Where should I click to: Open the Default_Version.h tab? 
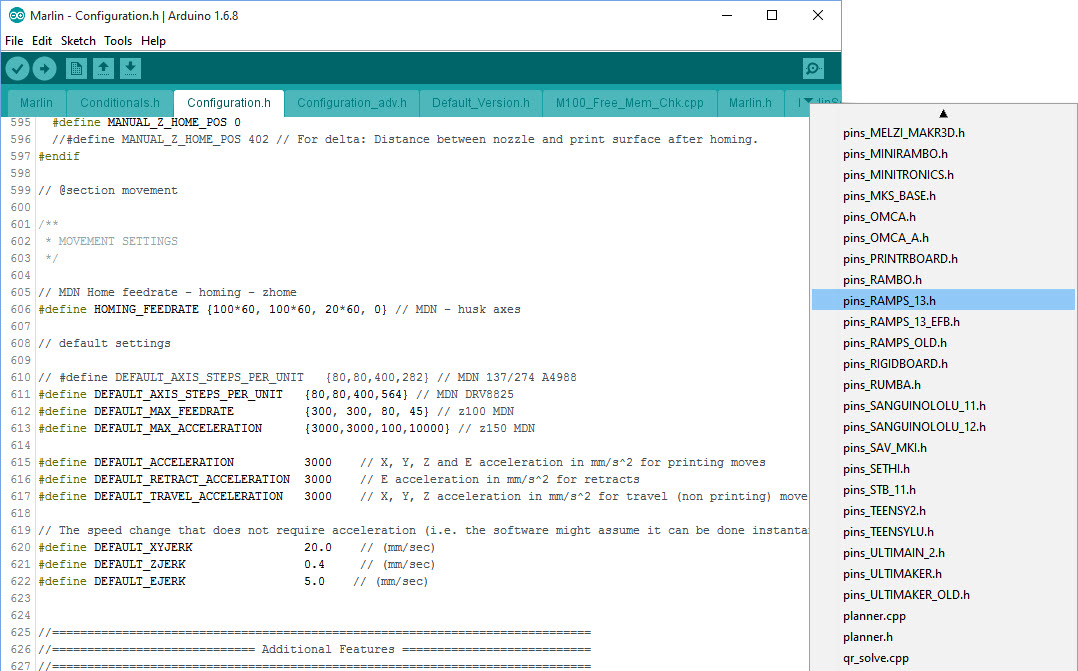pos(481,103)
